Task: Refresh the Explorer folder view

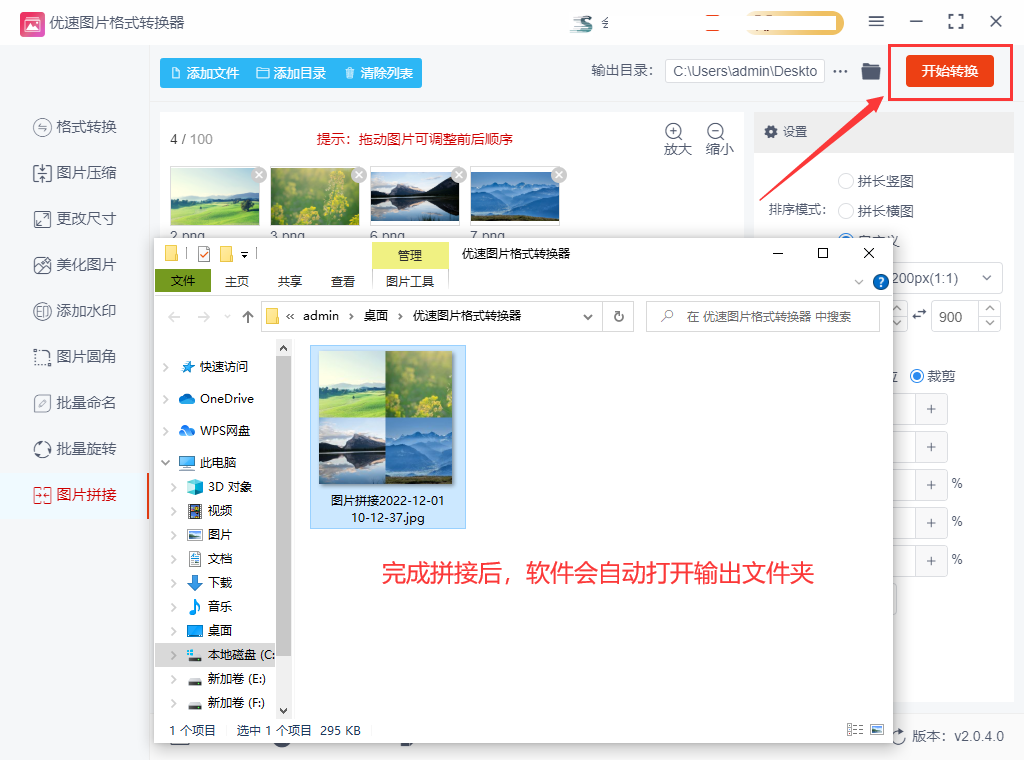Action: click(618, 317)
